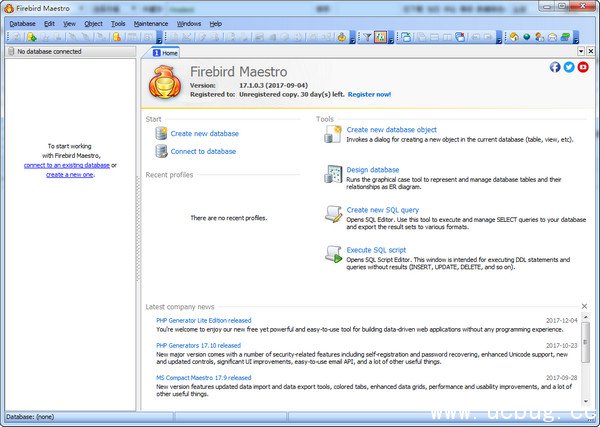600x427 pixels.
Task: Switch to the Home tab
Action: click(x=168, y=52)
